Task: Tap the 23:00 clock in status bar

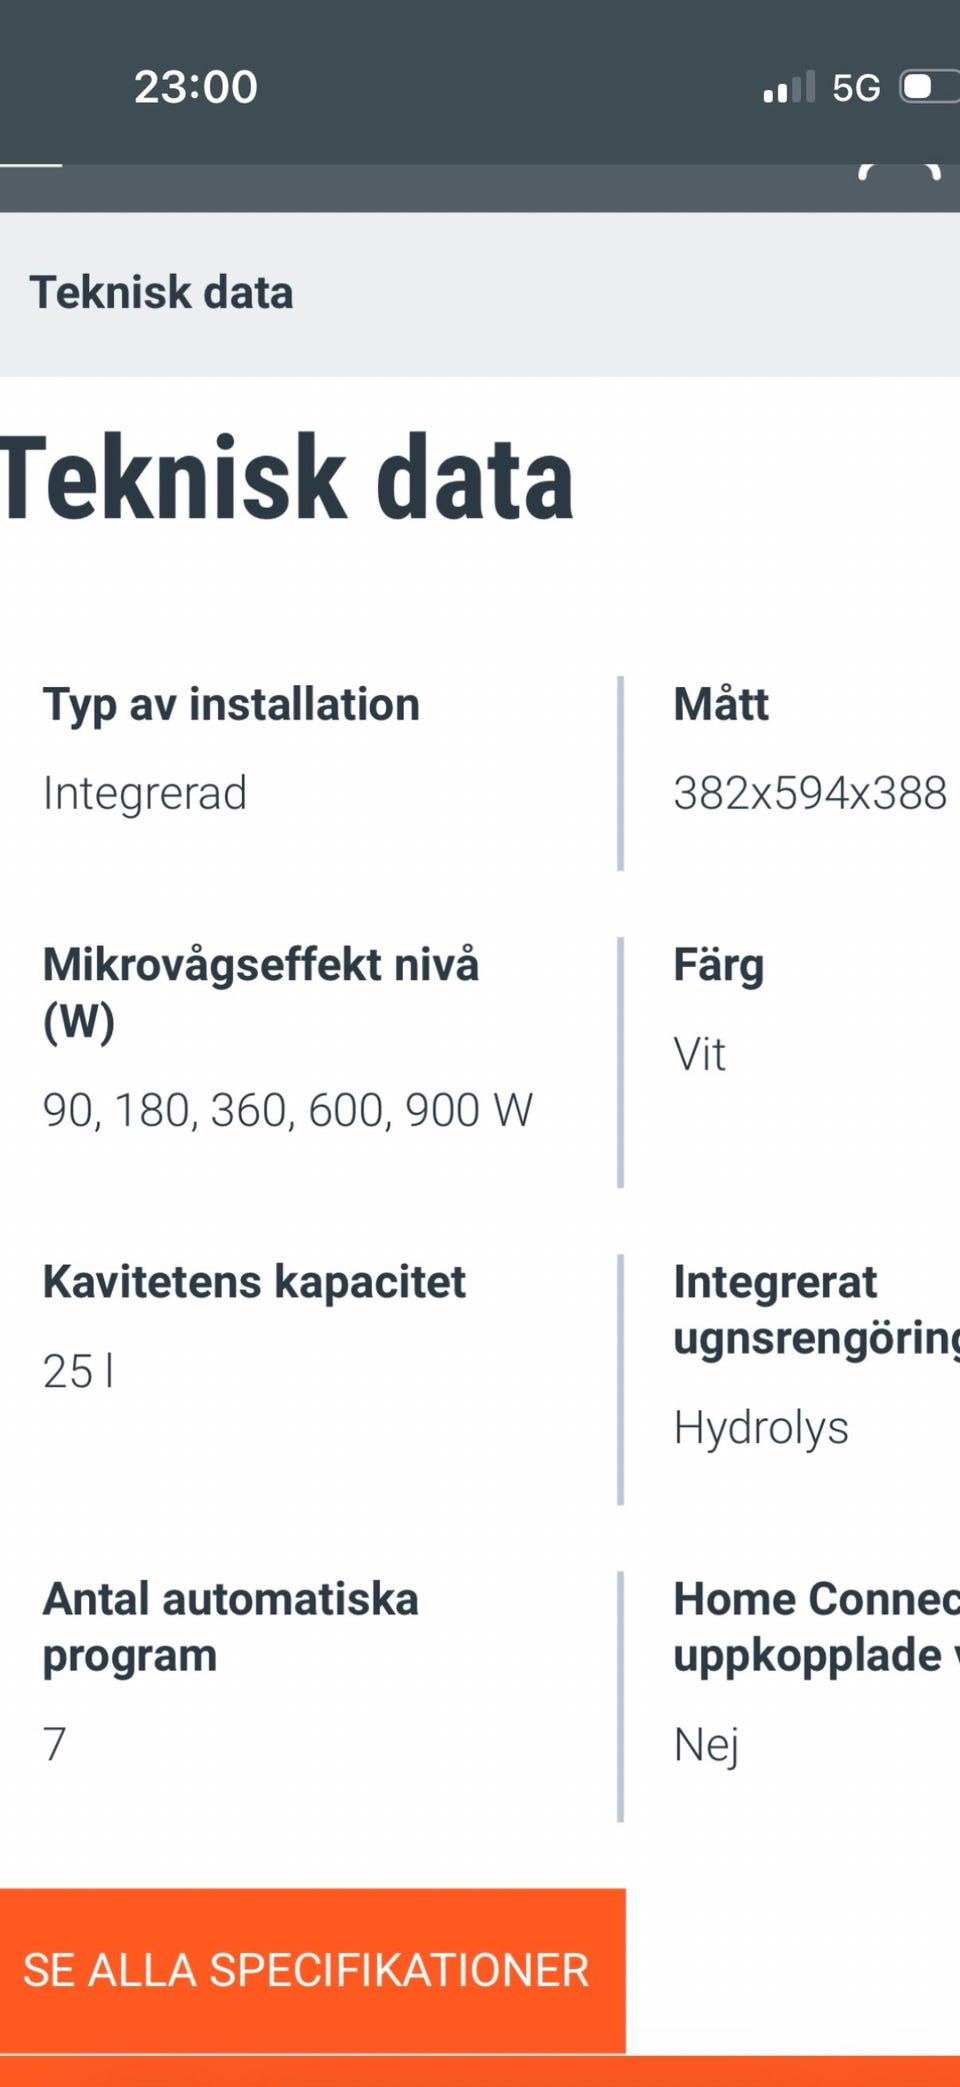Action: tap(196, 87)
